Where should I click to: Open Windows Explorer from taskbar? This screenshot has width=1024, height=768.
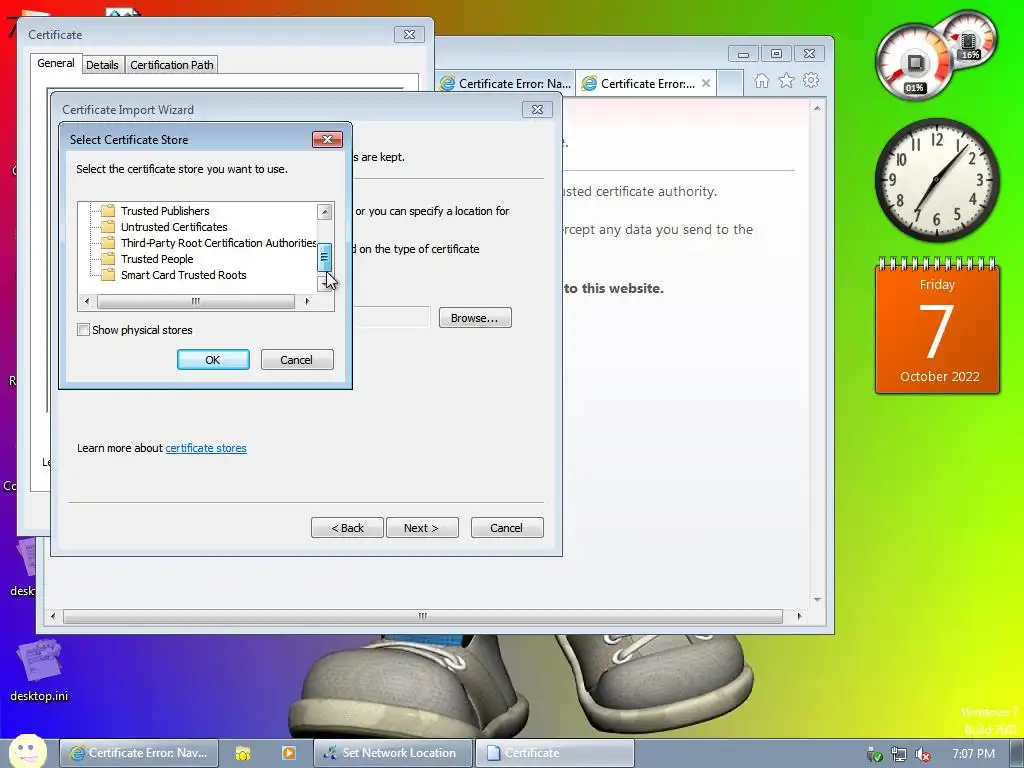tap(243, 753)
